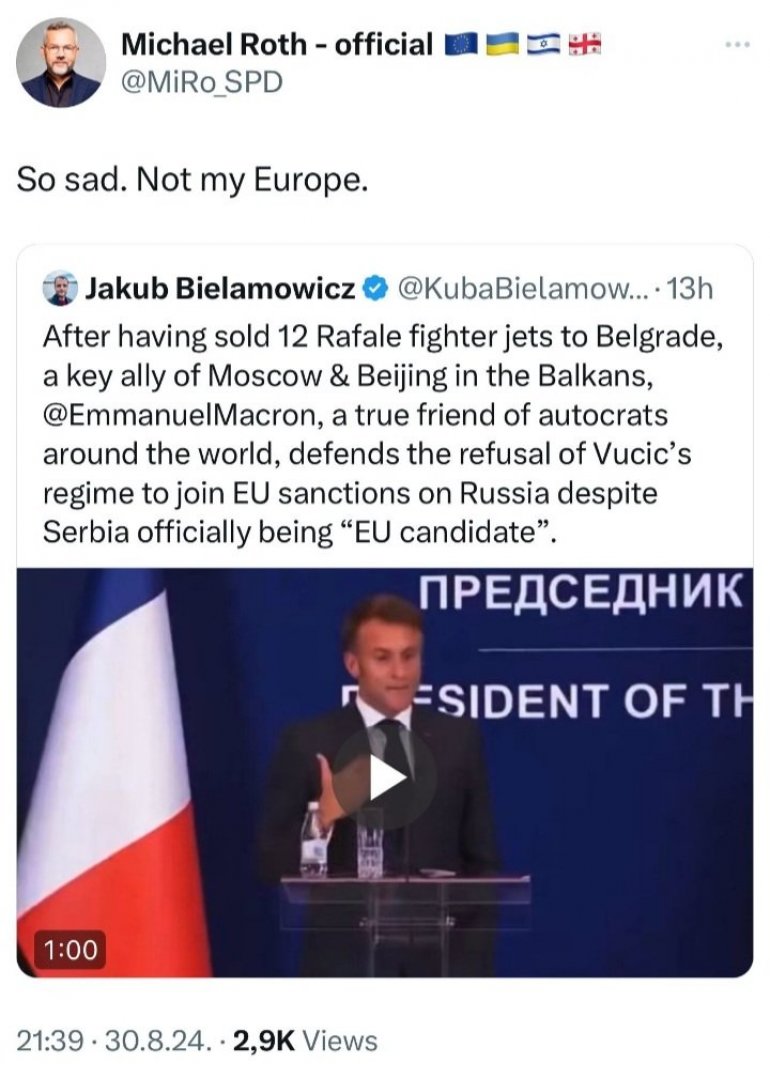The height and width of the screenshot is (1079, 770).
Task: Click Jakub Bielamowicz's small avatar
Action: (60, 289)
